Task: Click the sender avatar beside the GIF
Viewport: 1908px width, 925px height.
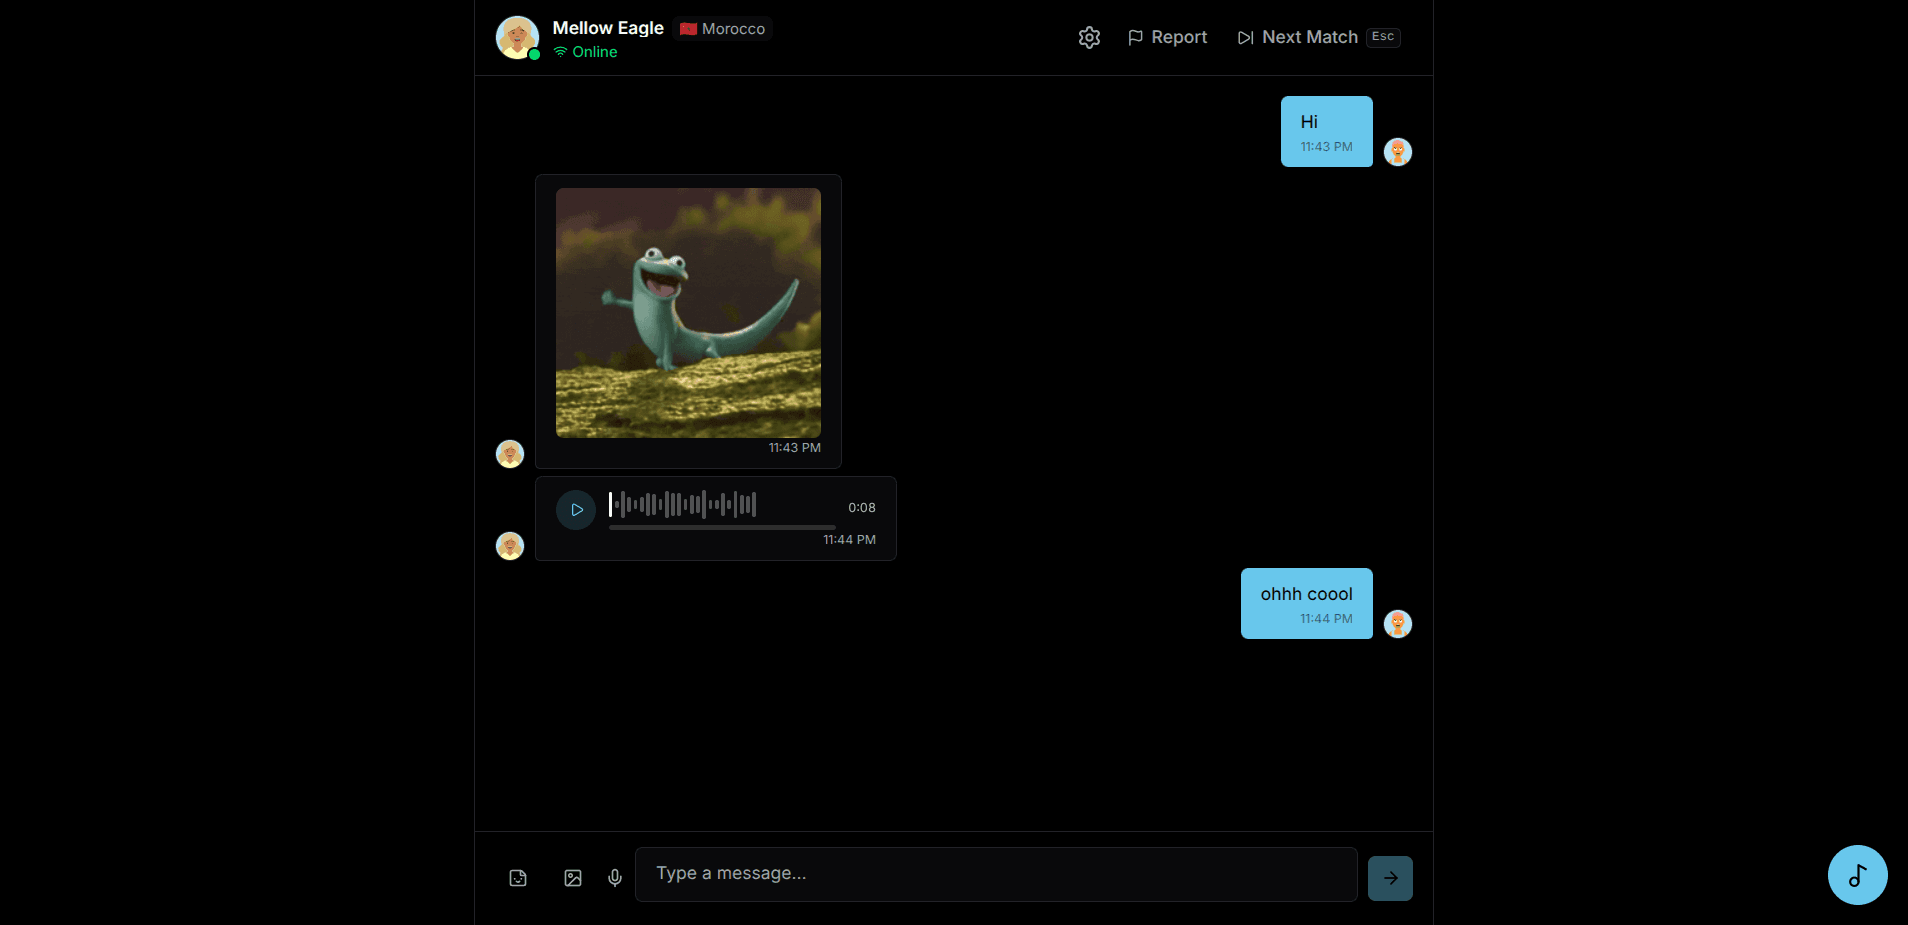Action: click(x=510, y=454)
